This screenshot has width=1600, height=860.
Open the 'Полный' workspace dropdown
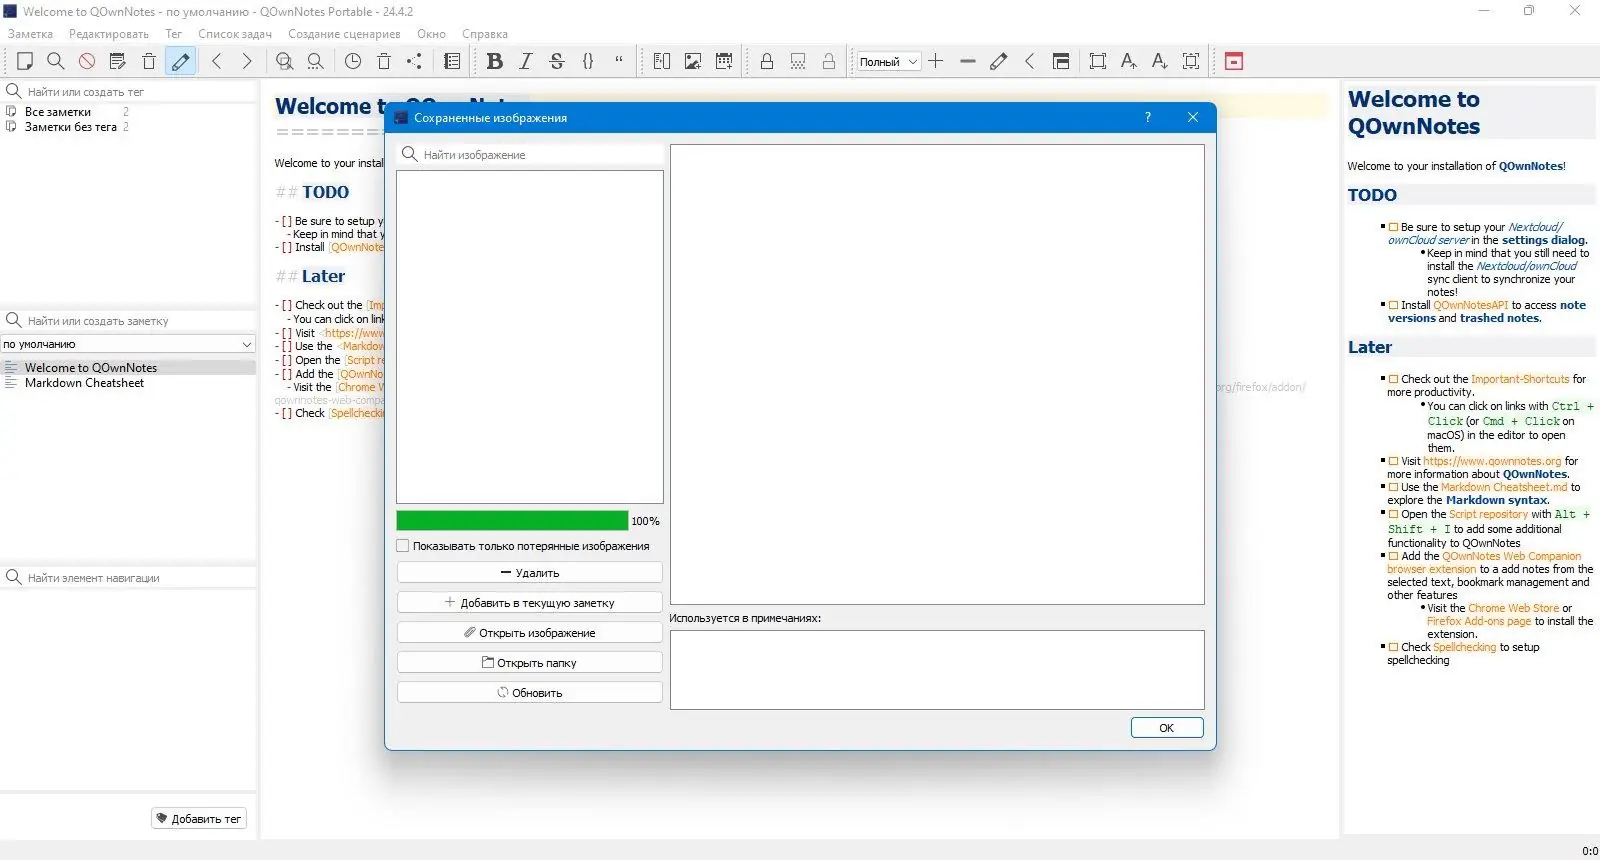point(888,61)
